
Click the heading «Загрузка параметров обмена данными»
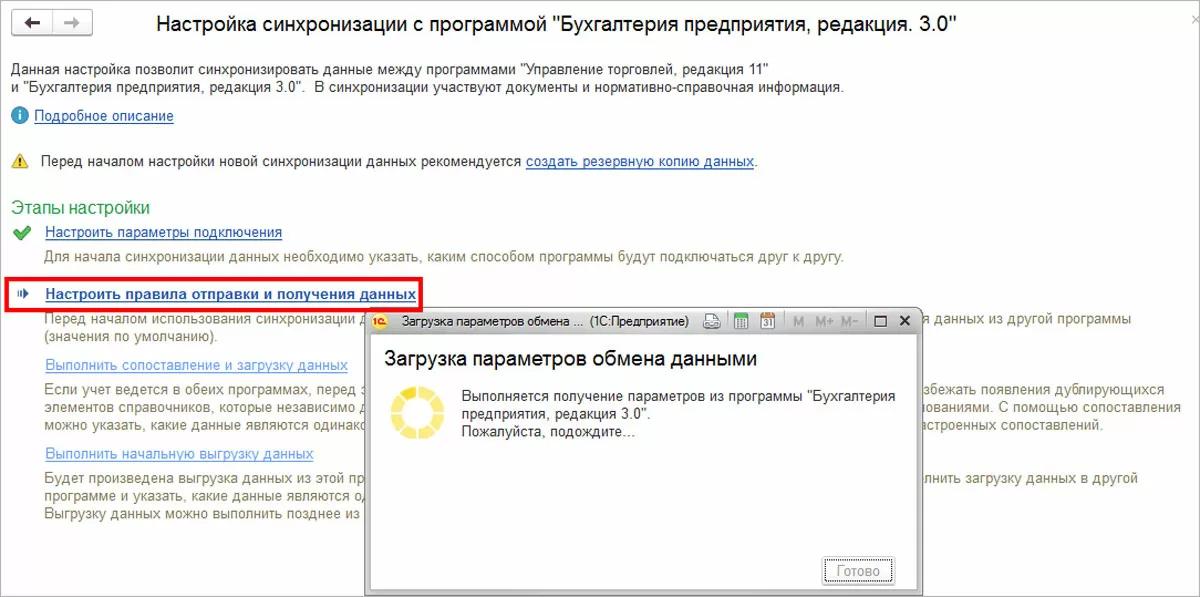[x=571, y=359]
